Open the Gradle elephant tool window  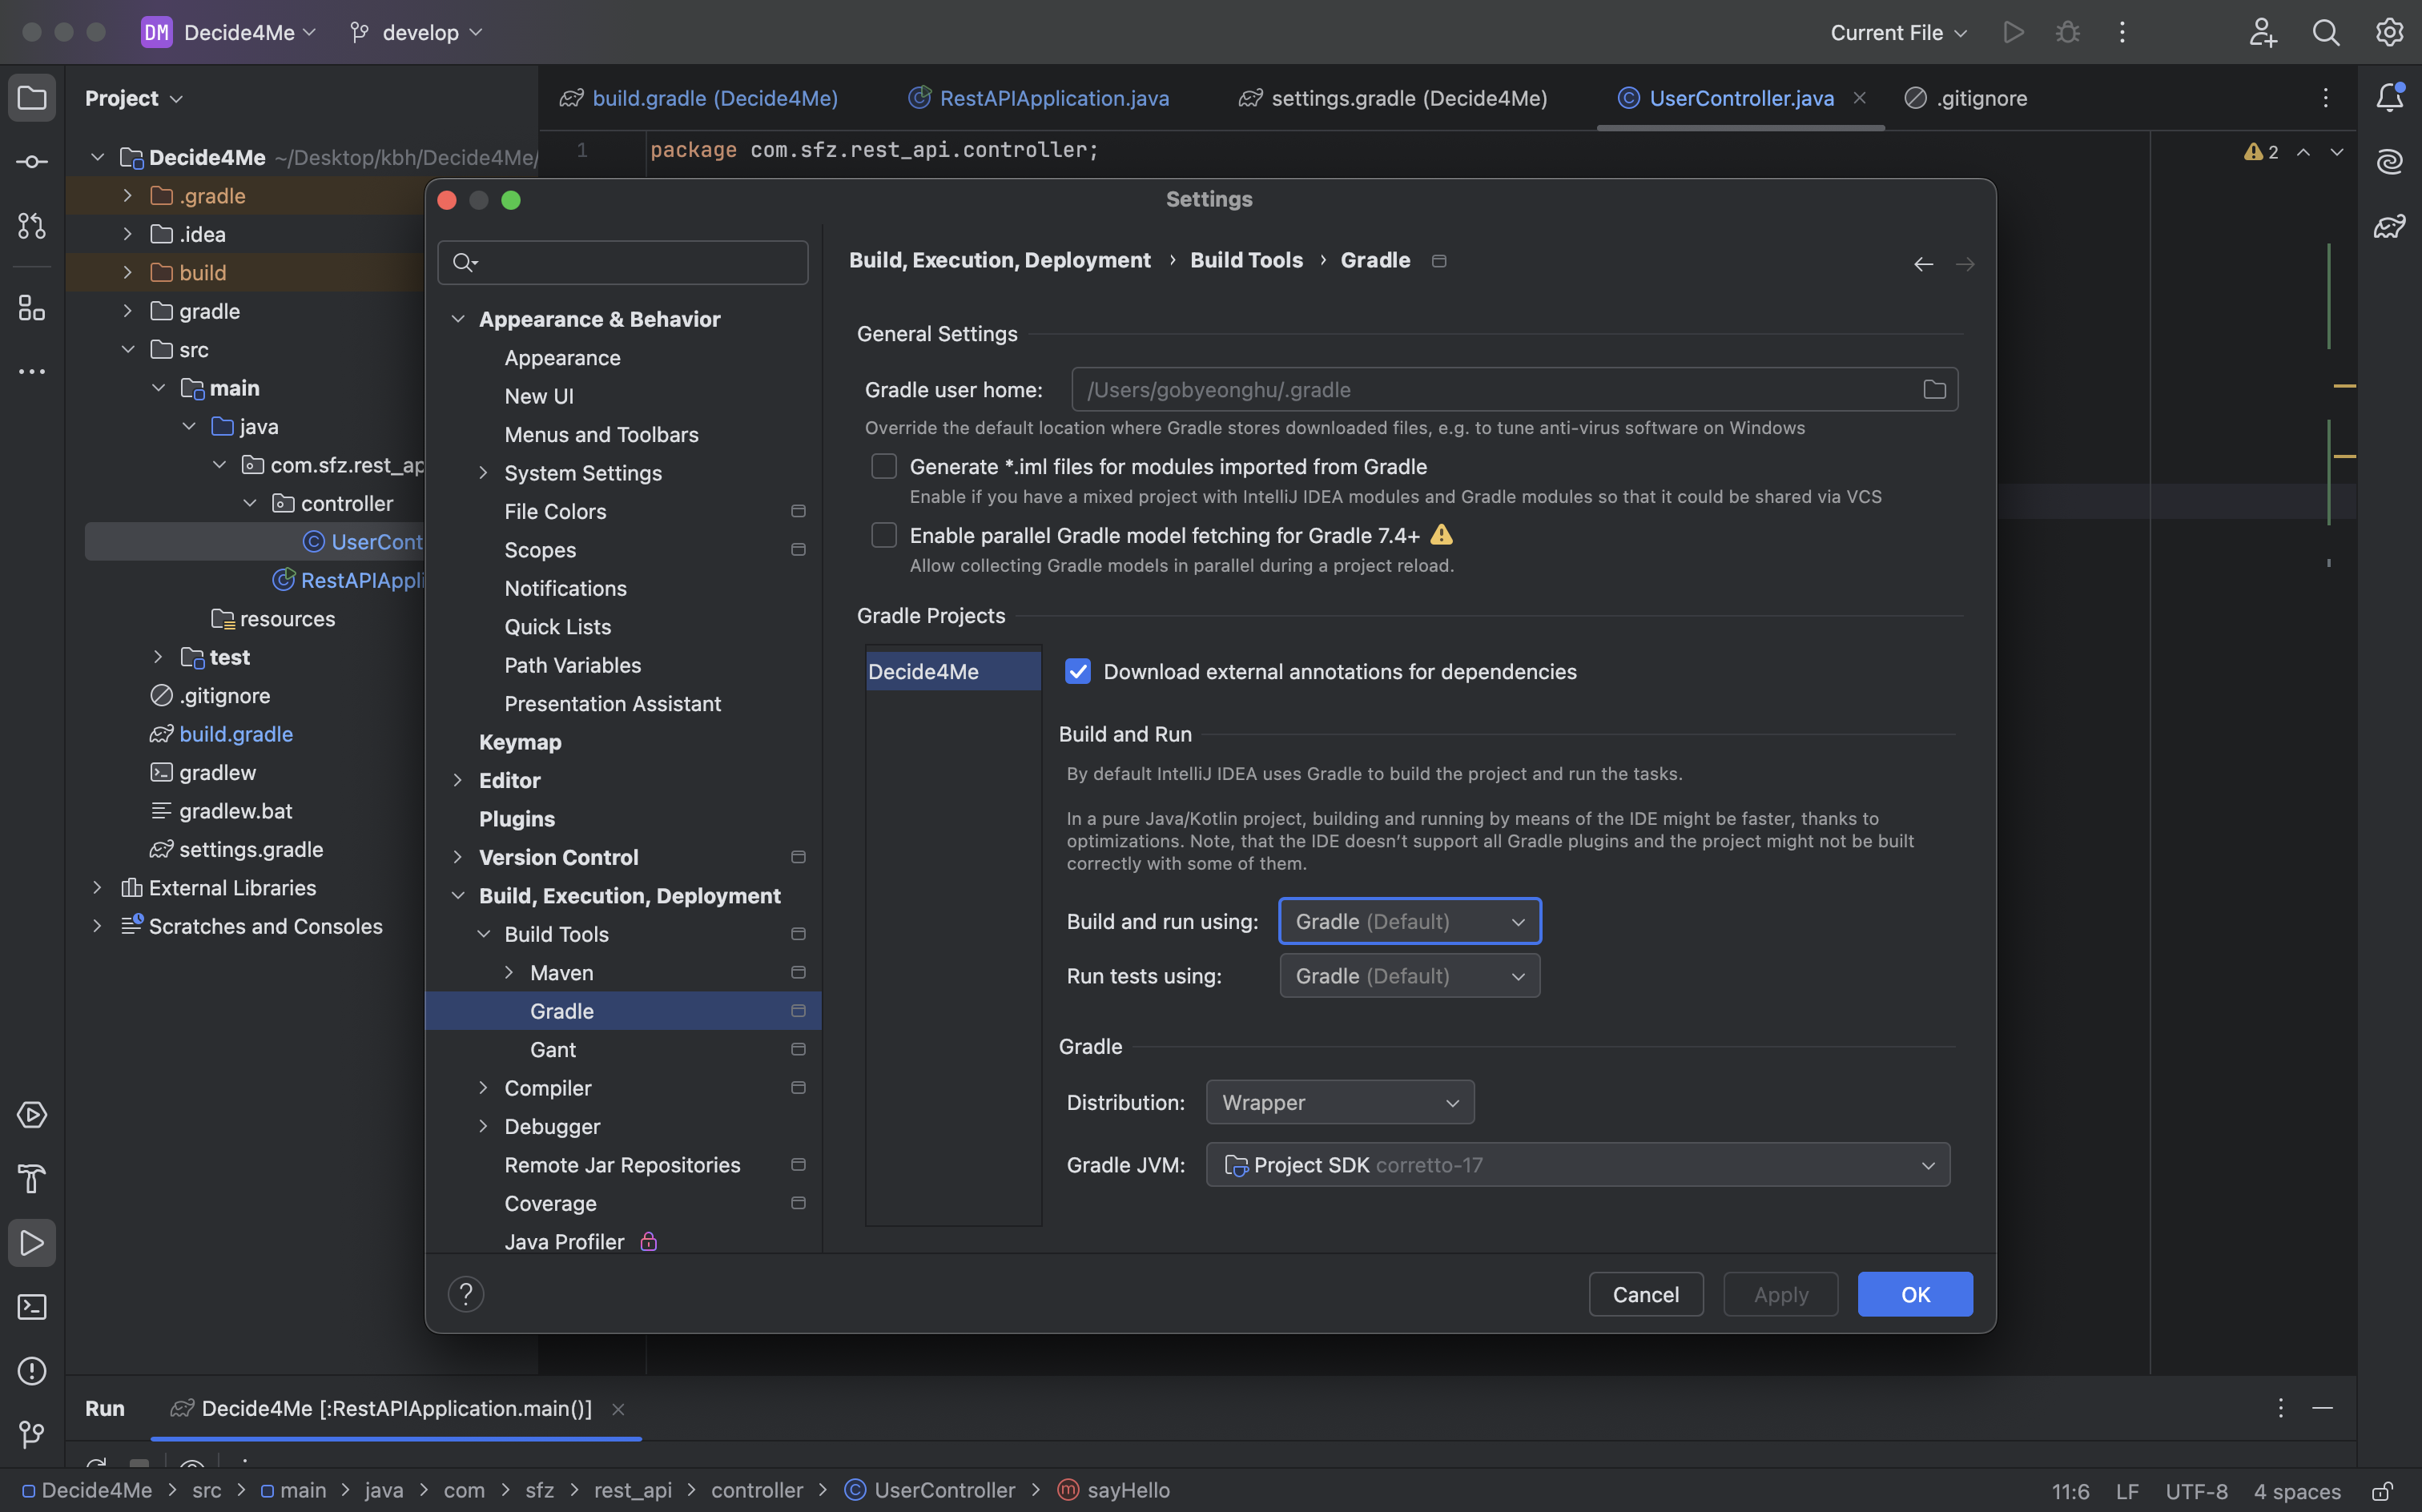[x=2390, y=226]
